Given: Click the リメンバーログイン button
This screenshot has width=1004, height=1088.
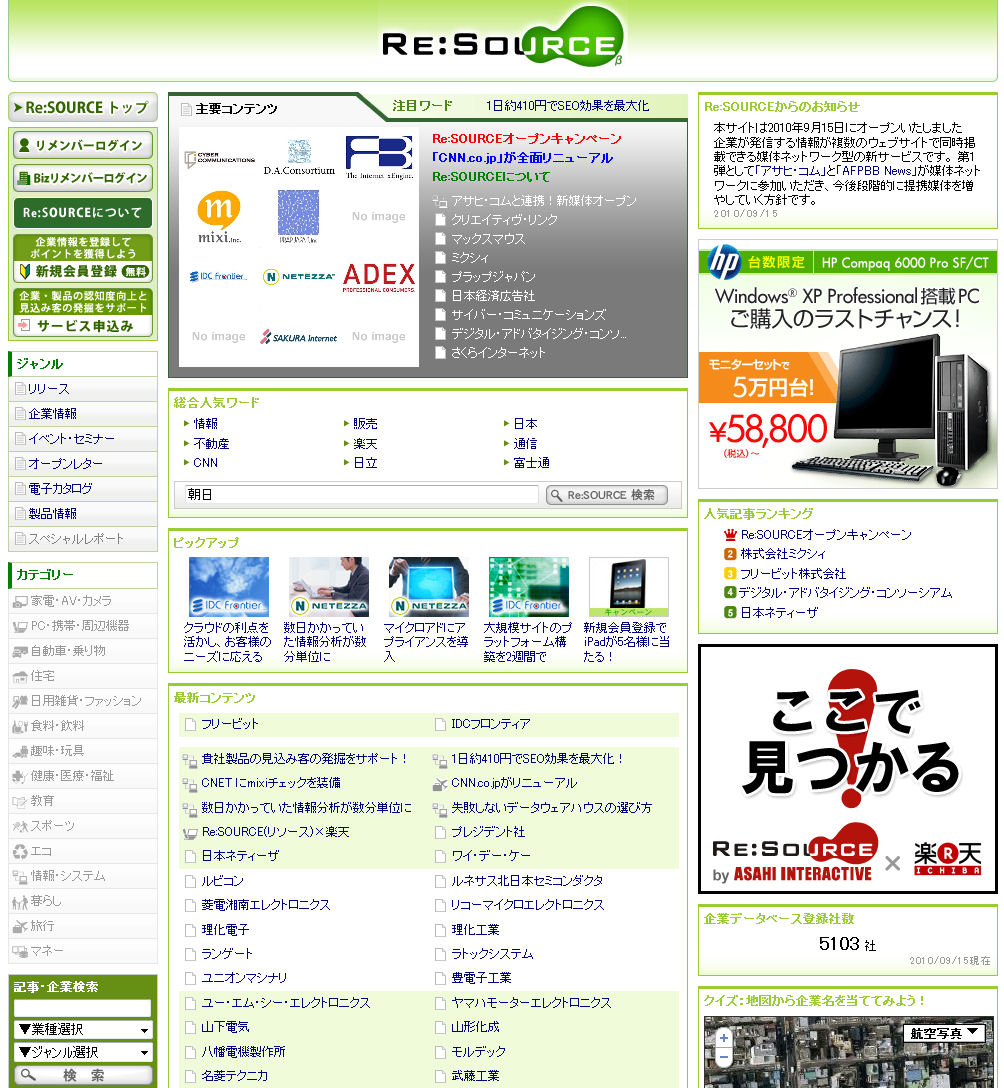Looking at the screenshot, I should pos(83,146).
